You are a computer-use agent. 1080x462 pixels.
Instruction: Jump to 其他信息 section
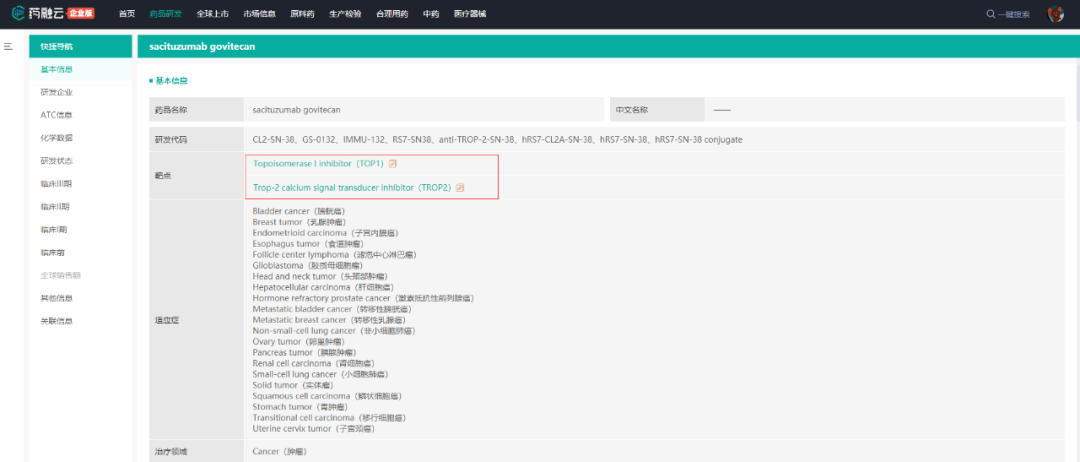click(x=56, y=298)
